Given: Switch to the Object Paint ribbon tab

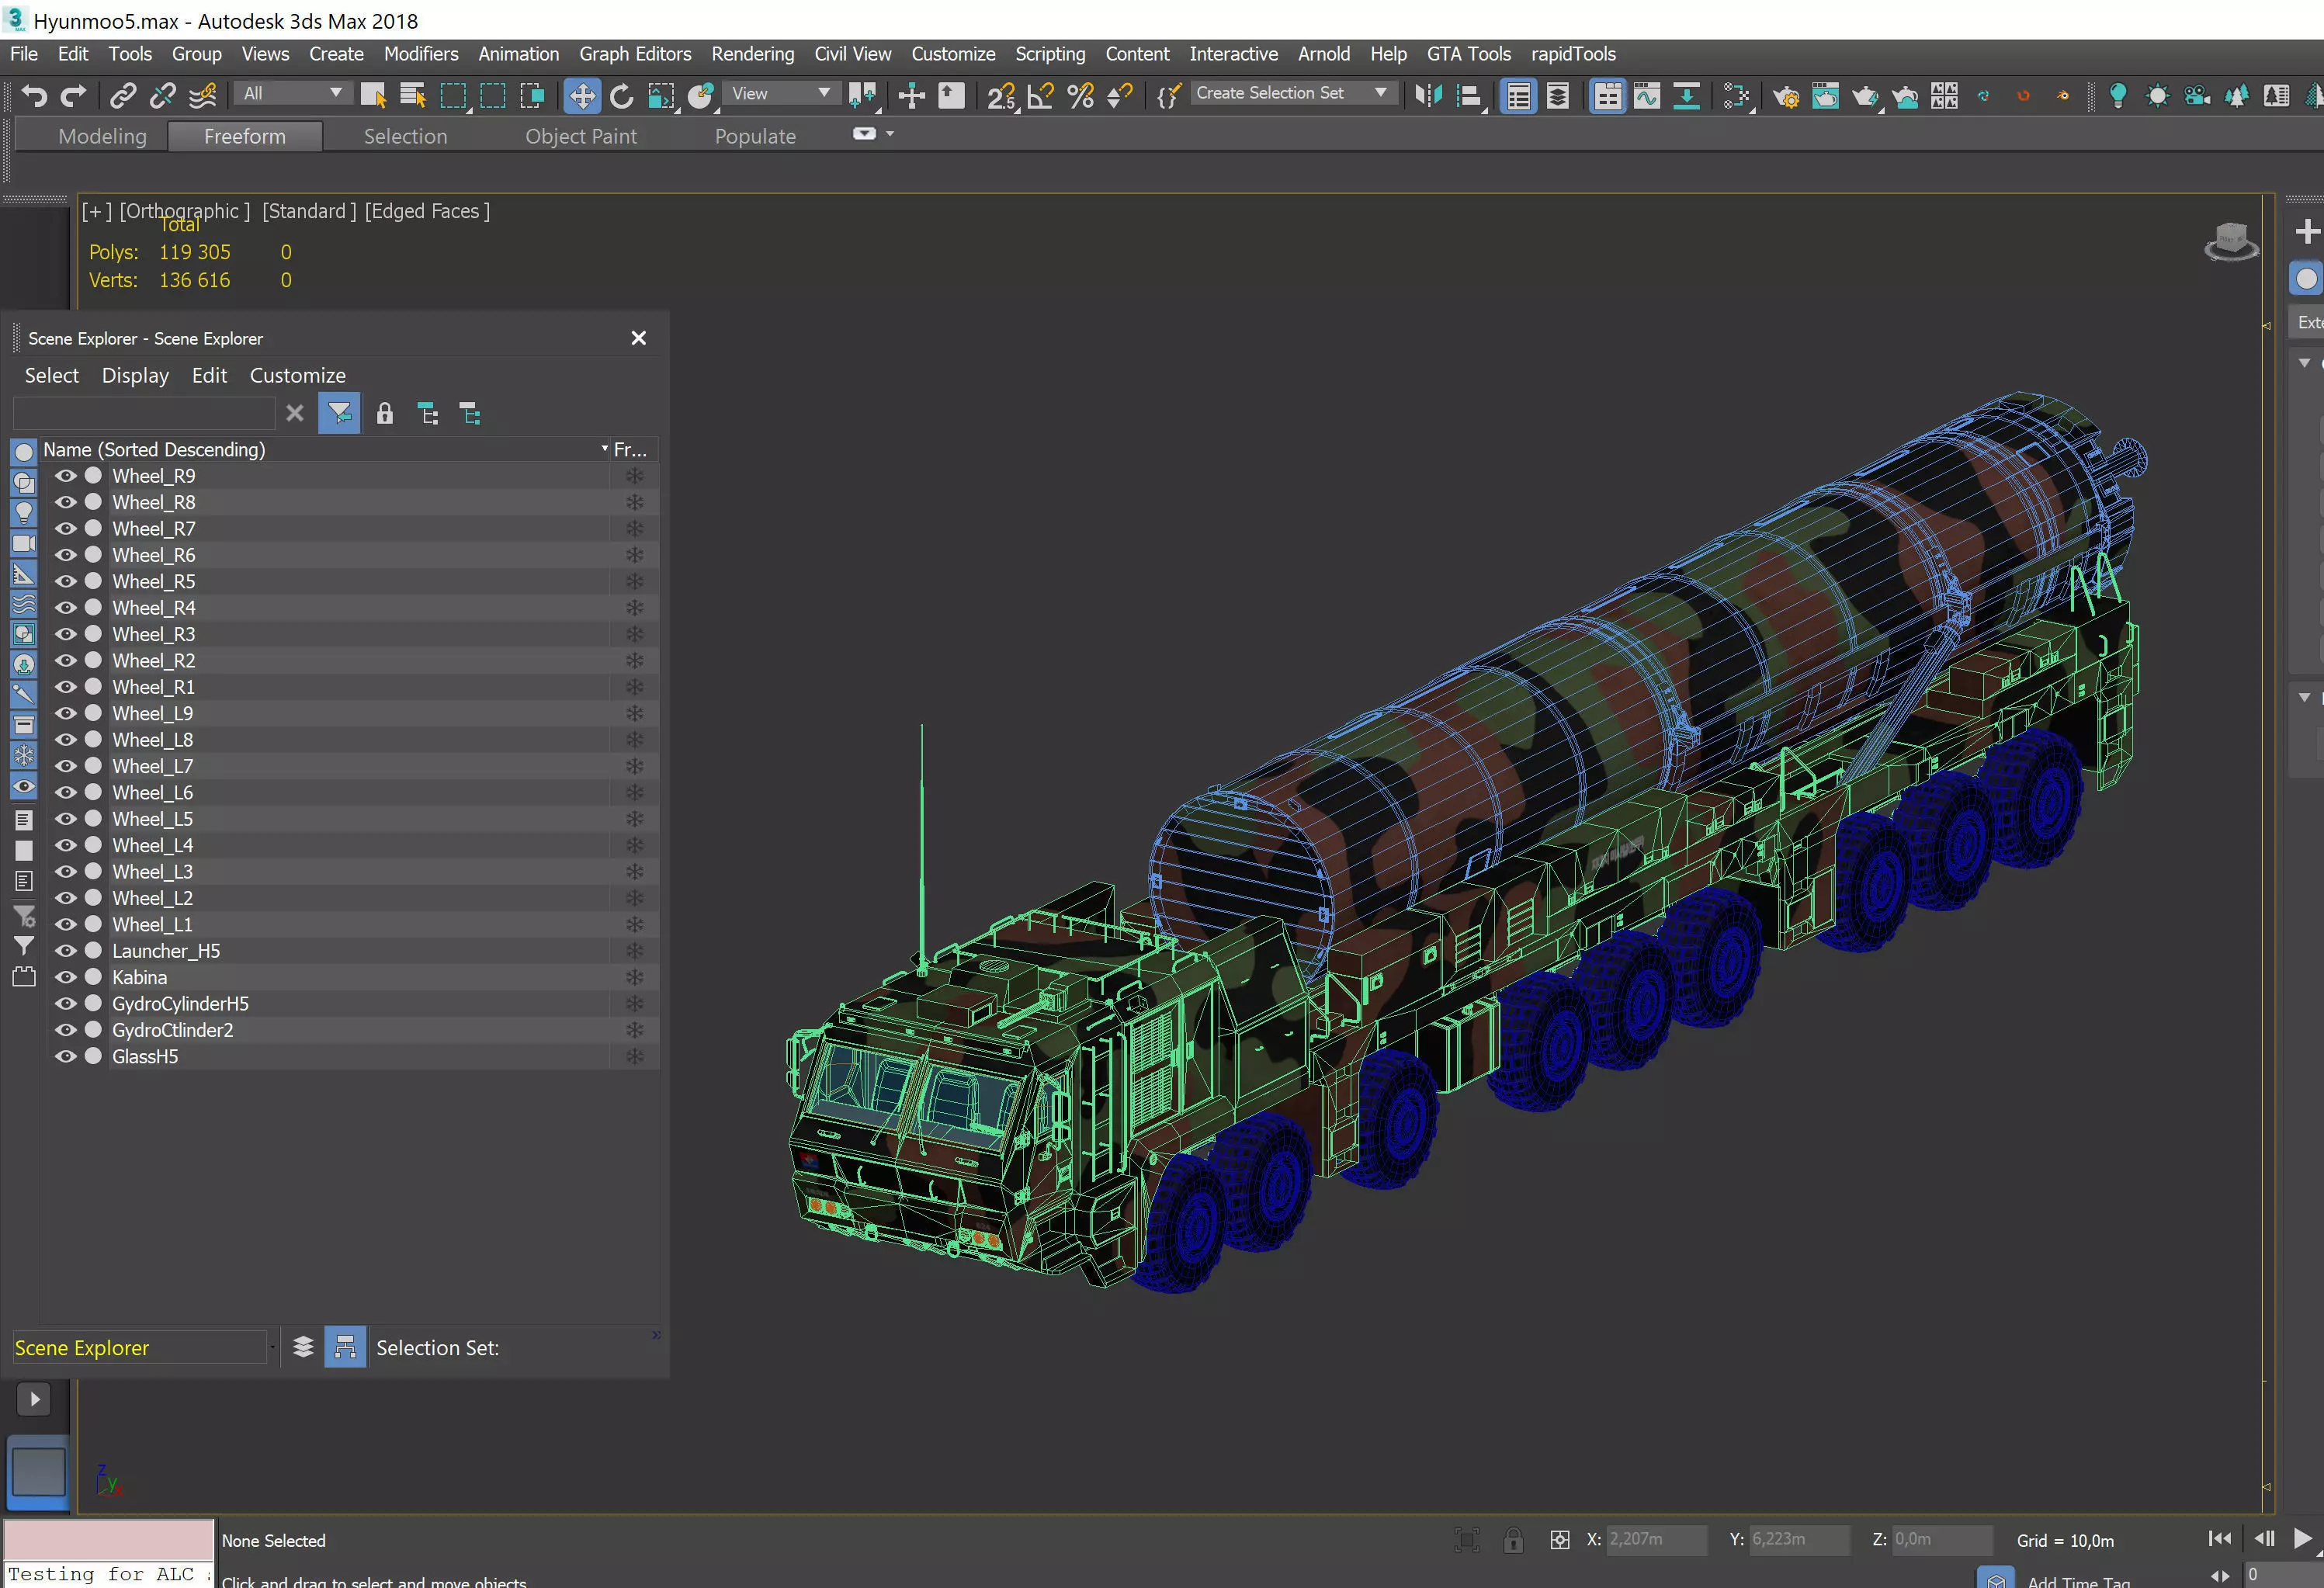Looking at the screenshot, I should coord(581,136).
